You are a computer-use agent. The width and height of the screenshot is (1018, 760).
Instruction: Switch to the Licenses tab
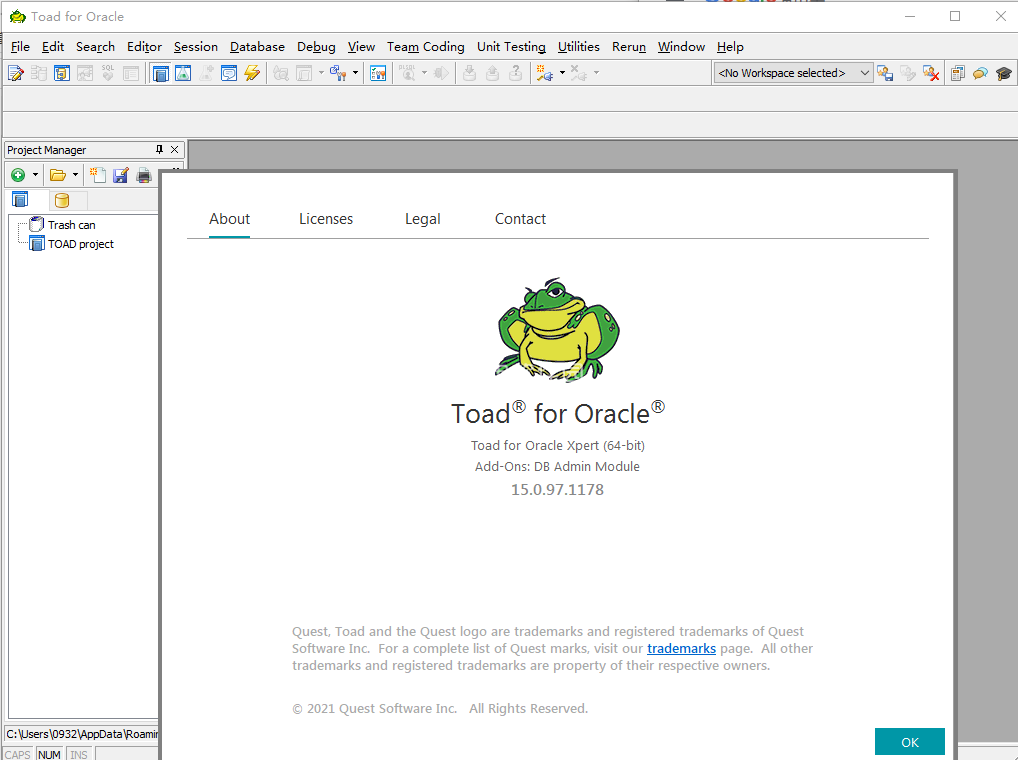(x=326, y=219)
